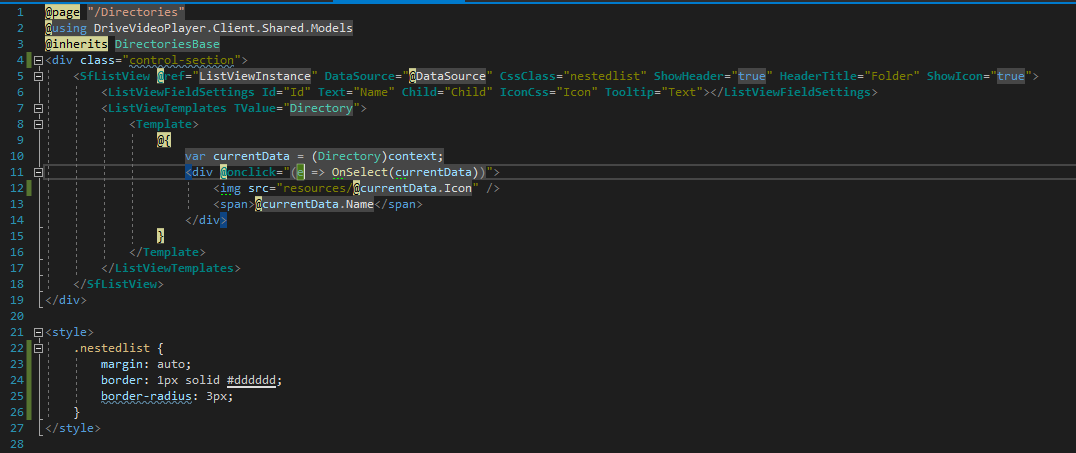Click the @DataSource attribute value
The image size is (1076, 453).
(447, 76)
